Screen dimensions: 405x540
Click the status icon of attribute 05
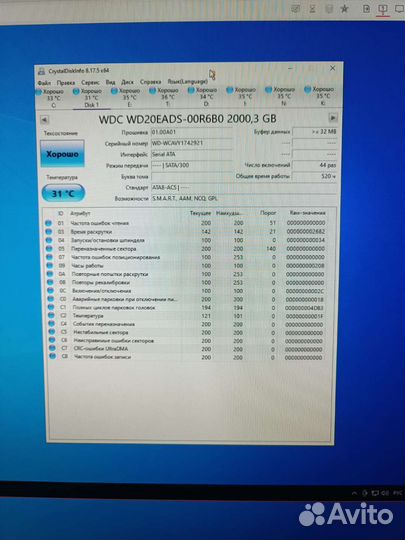pos(49,249)
